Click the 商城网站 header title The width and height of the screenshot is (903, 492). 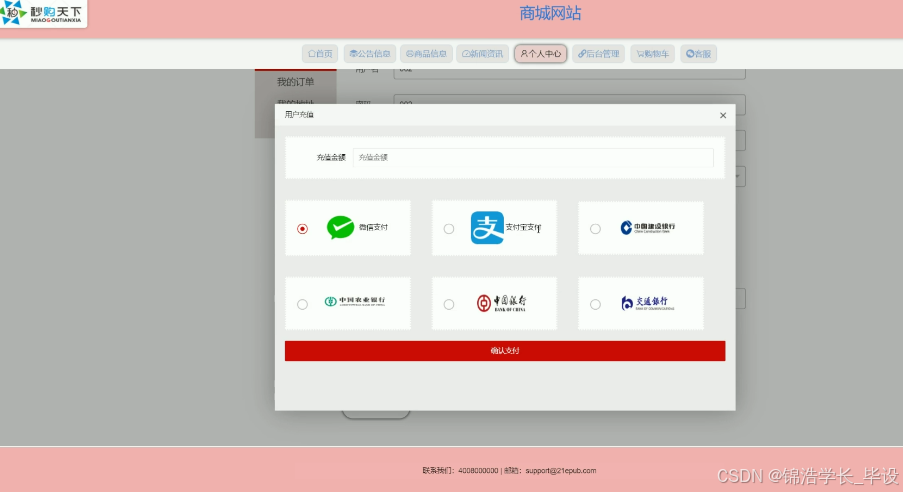coord(550,13)
